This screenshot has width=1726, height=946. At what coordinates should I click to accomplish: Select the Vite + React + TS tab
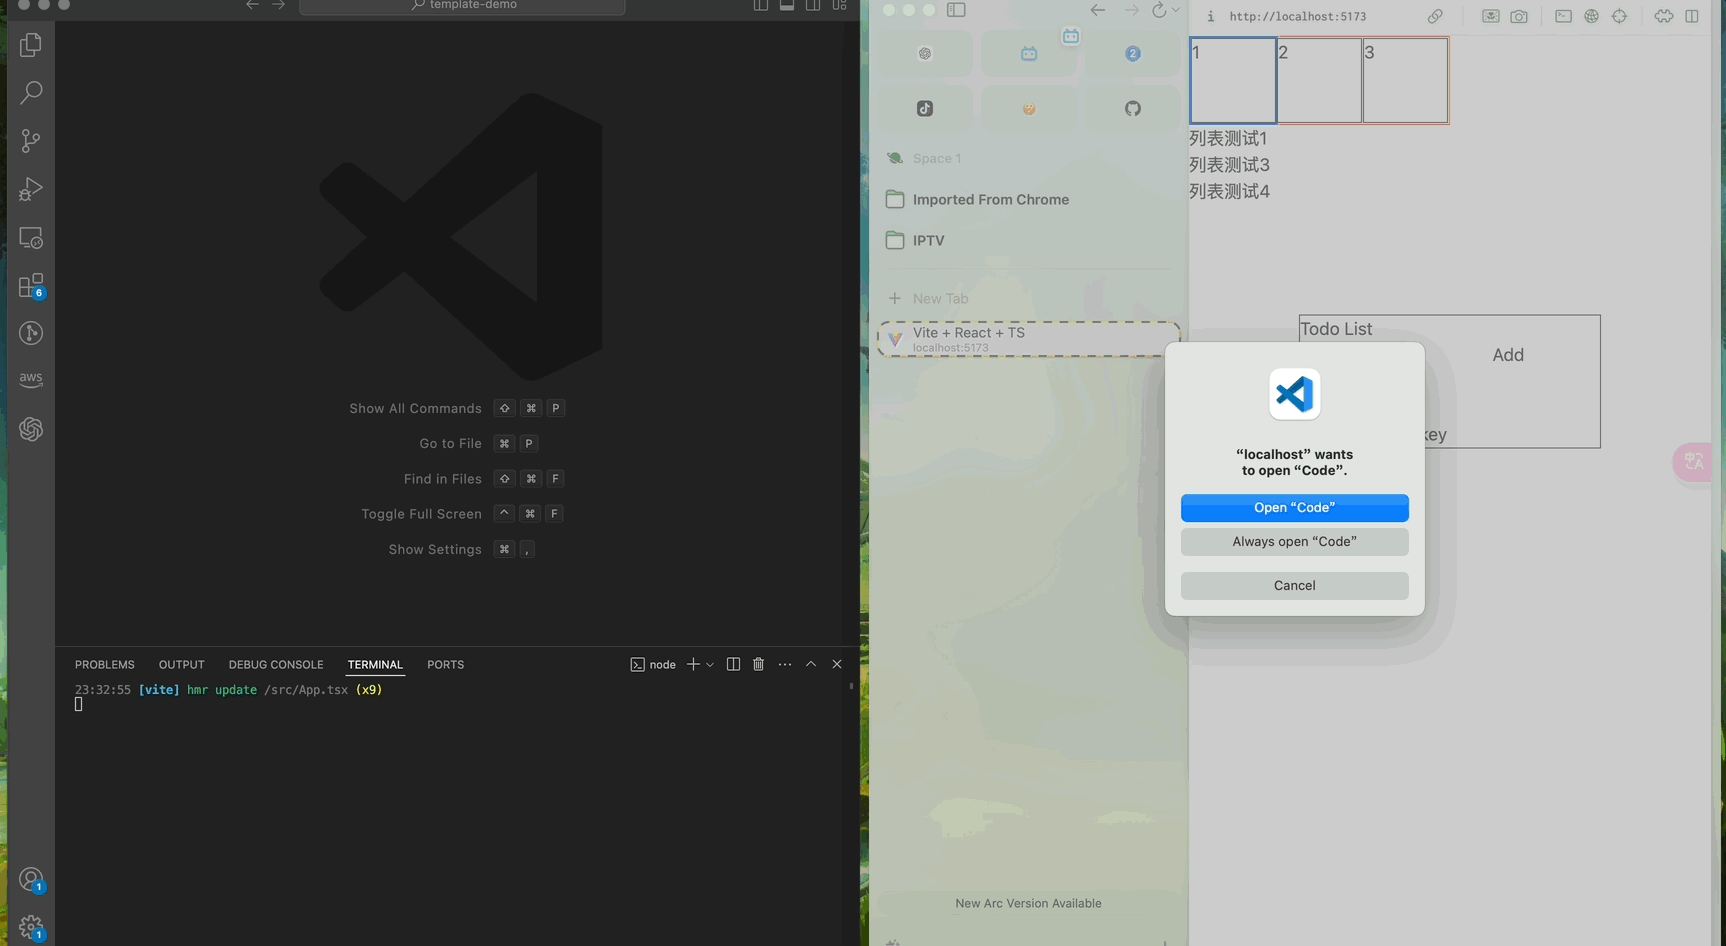[1028, 339]
